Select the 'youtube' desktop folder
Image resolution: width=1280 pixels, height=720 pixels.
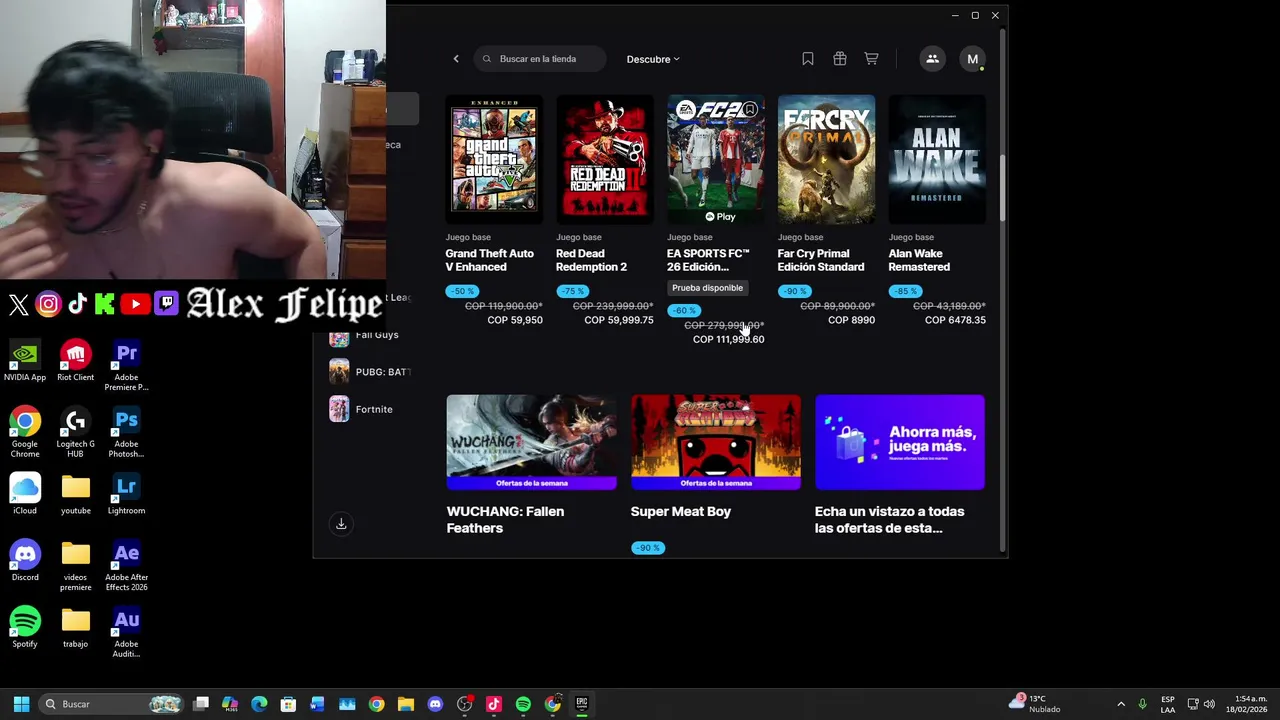point(75,495)
